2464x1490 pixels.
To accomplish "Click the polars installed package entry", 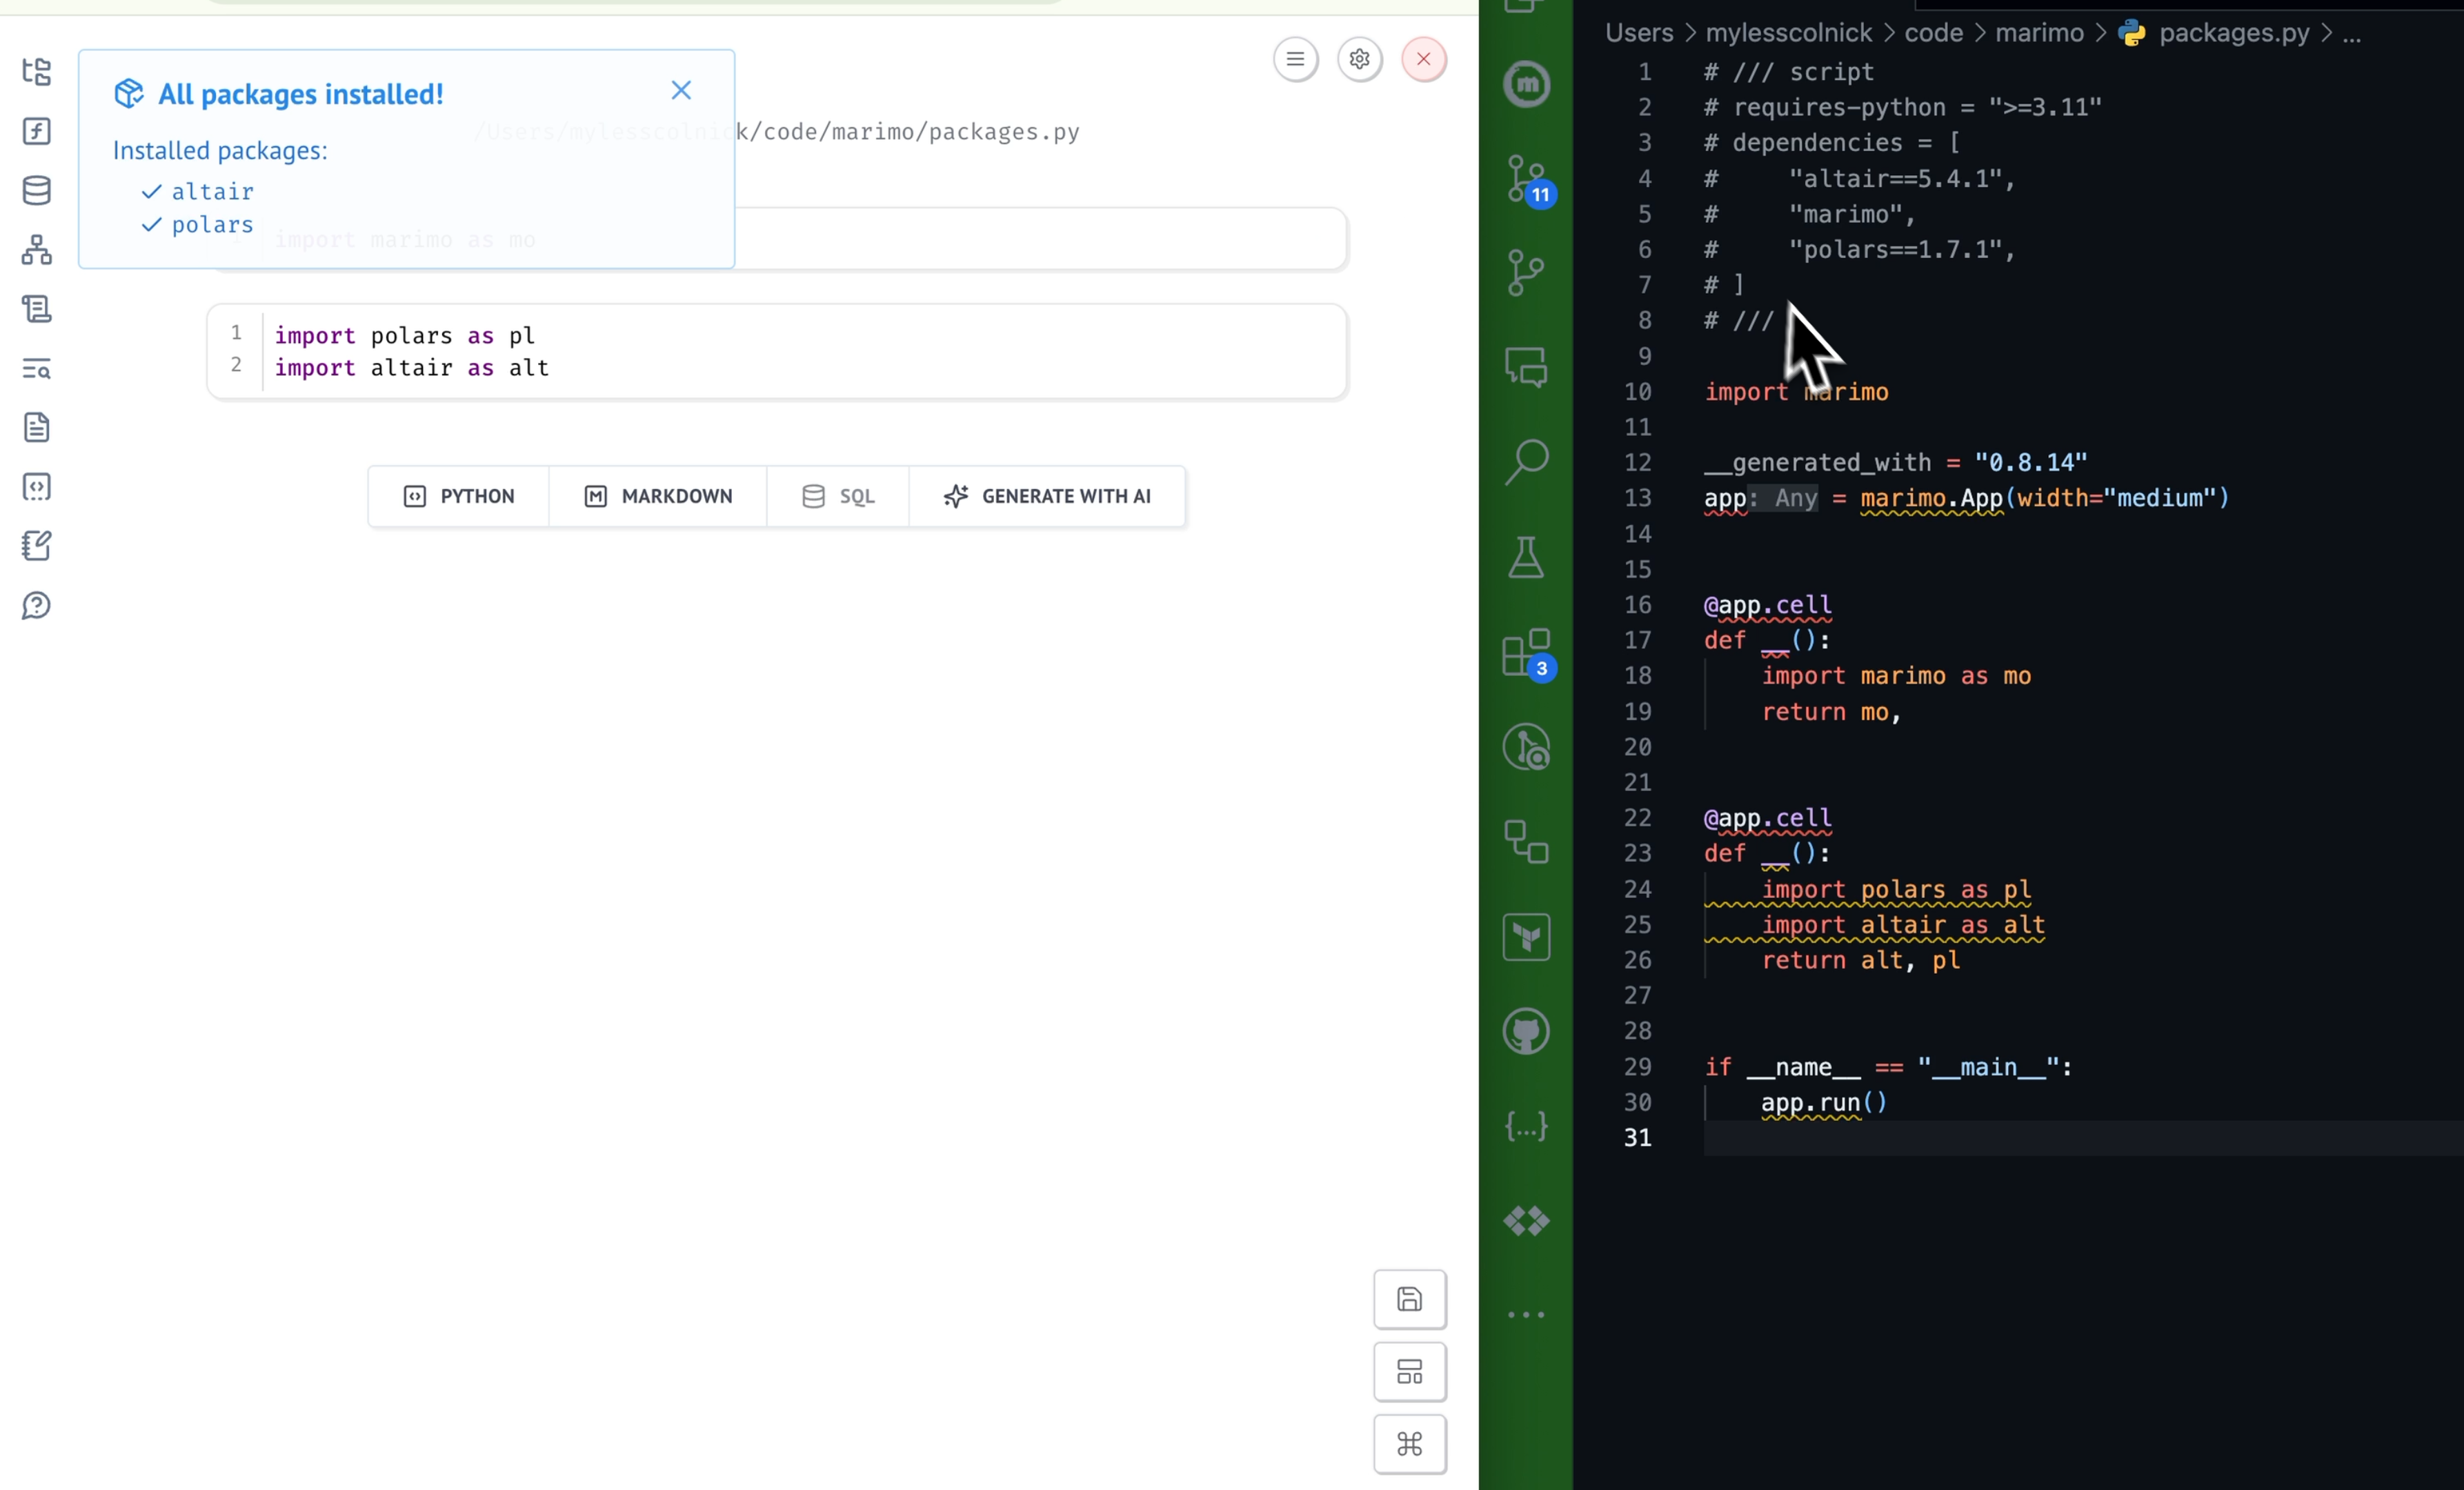I will [x=212, y=225].
